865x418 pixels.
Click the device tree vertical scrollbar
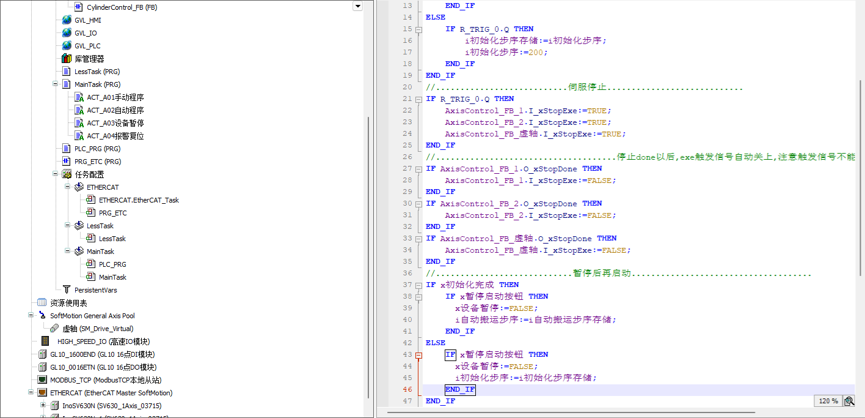[x=368, y=258]
